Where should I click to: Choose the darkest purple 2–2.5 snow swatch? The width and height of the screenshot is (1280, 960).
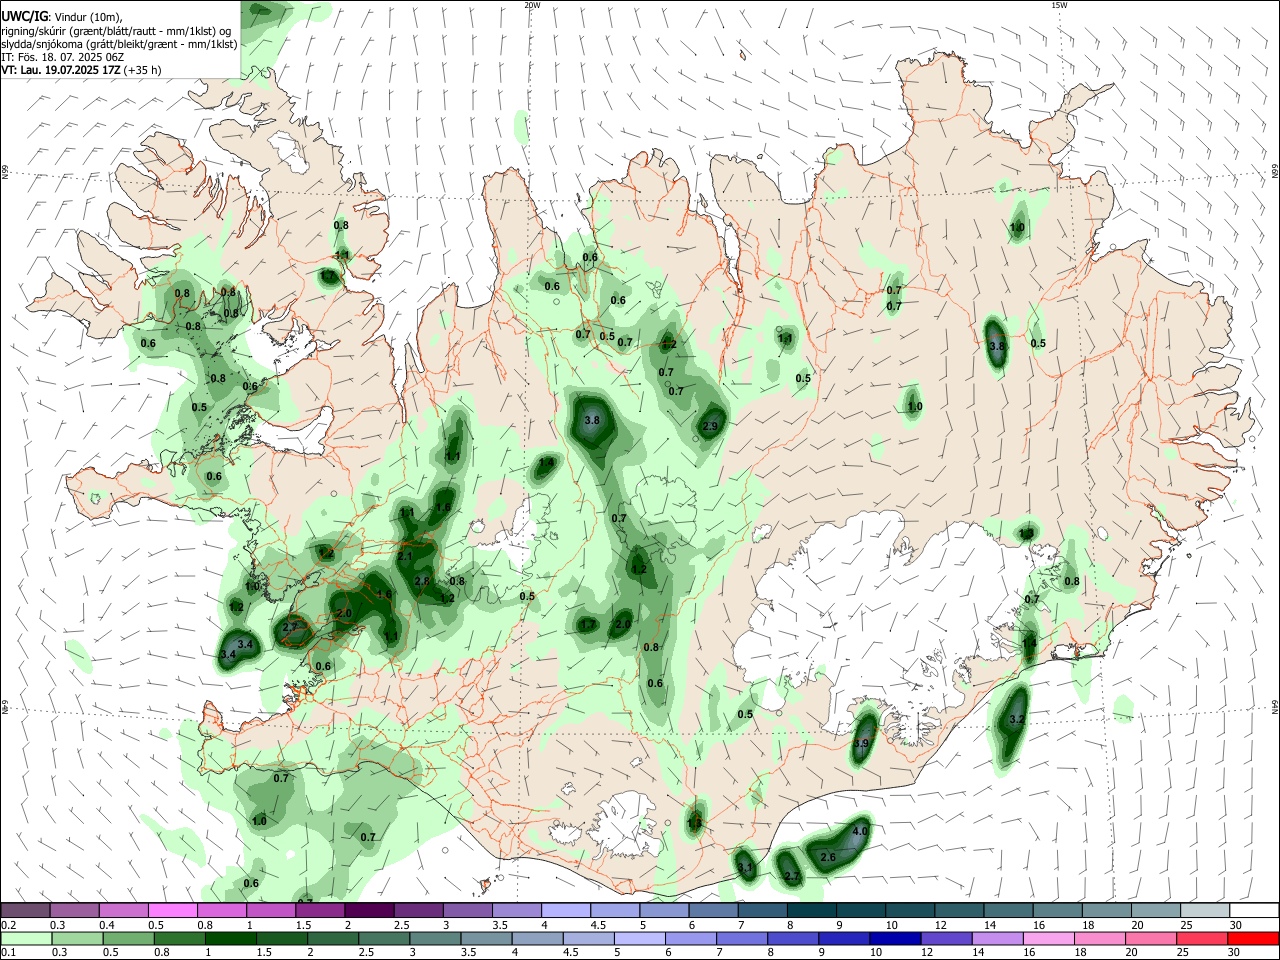click(369, 911)
